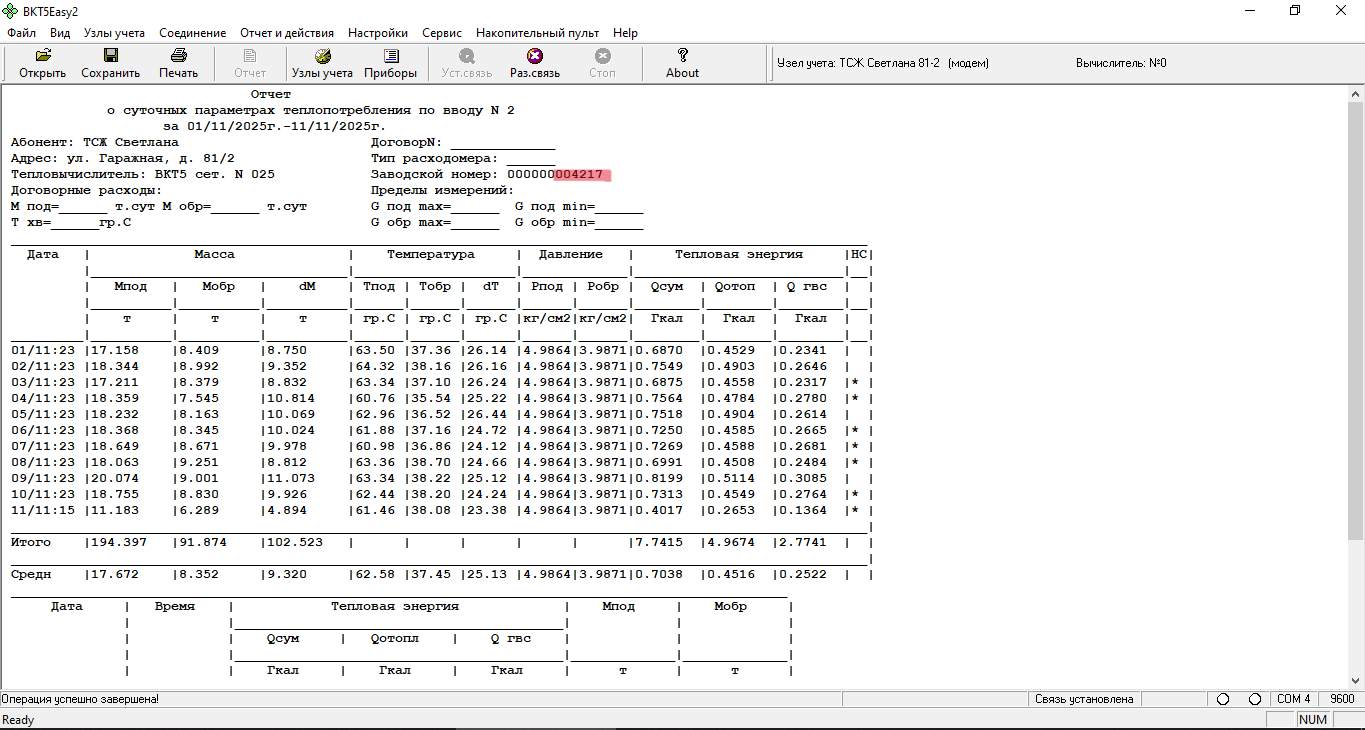Disconnect using the Раз.связь toolbar icon

click(535, 57)
